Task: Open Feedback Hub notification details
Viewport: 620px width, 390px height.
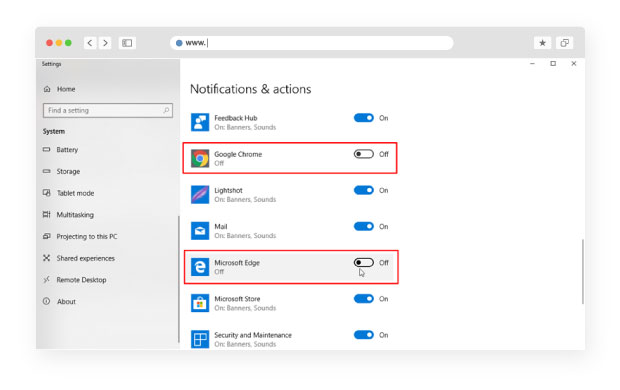Action: click(290, 122)
